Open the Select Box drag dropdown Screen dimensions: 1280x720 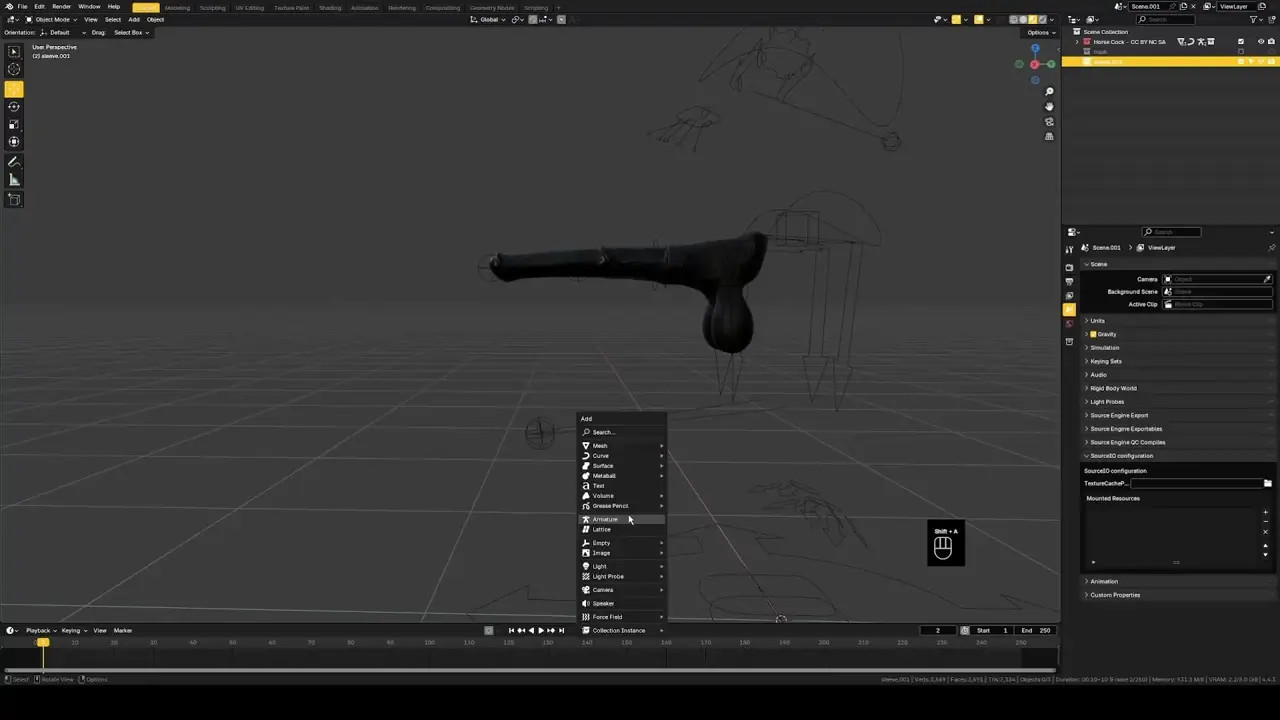131,32
